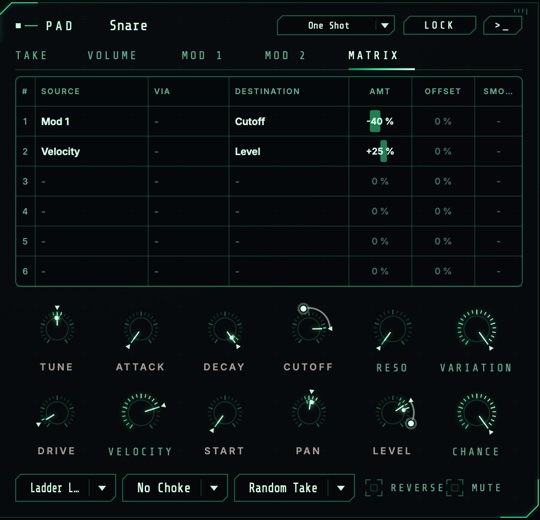This screenshot has height=520, width=540.
Task: Click the Chance knob
Action: (x=476, y=412)
